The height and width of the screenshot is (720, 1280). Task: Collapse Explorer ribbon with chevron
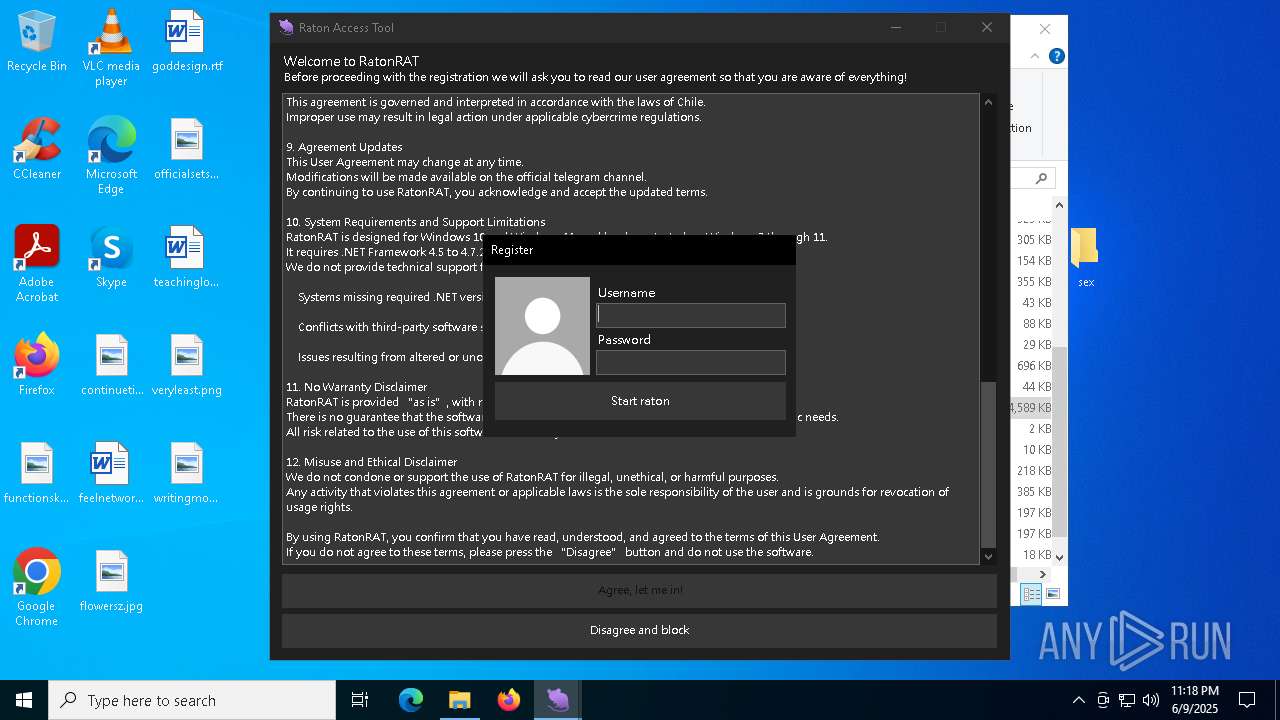pos(1036,56)
